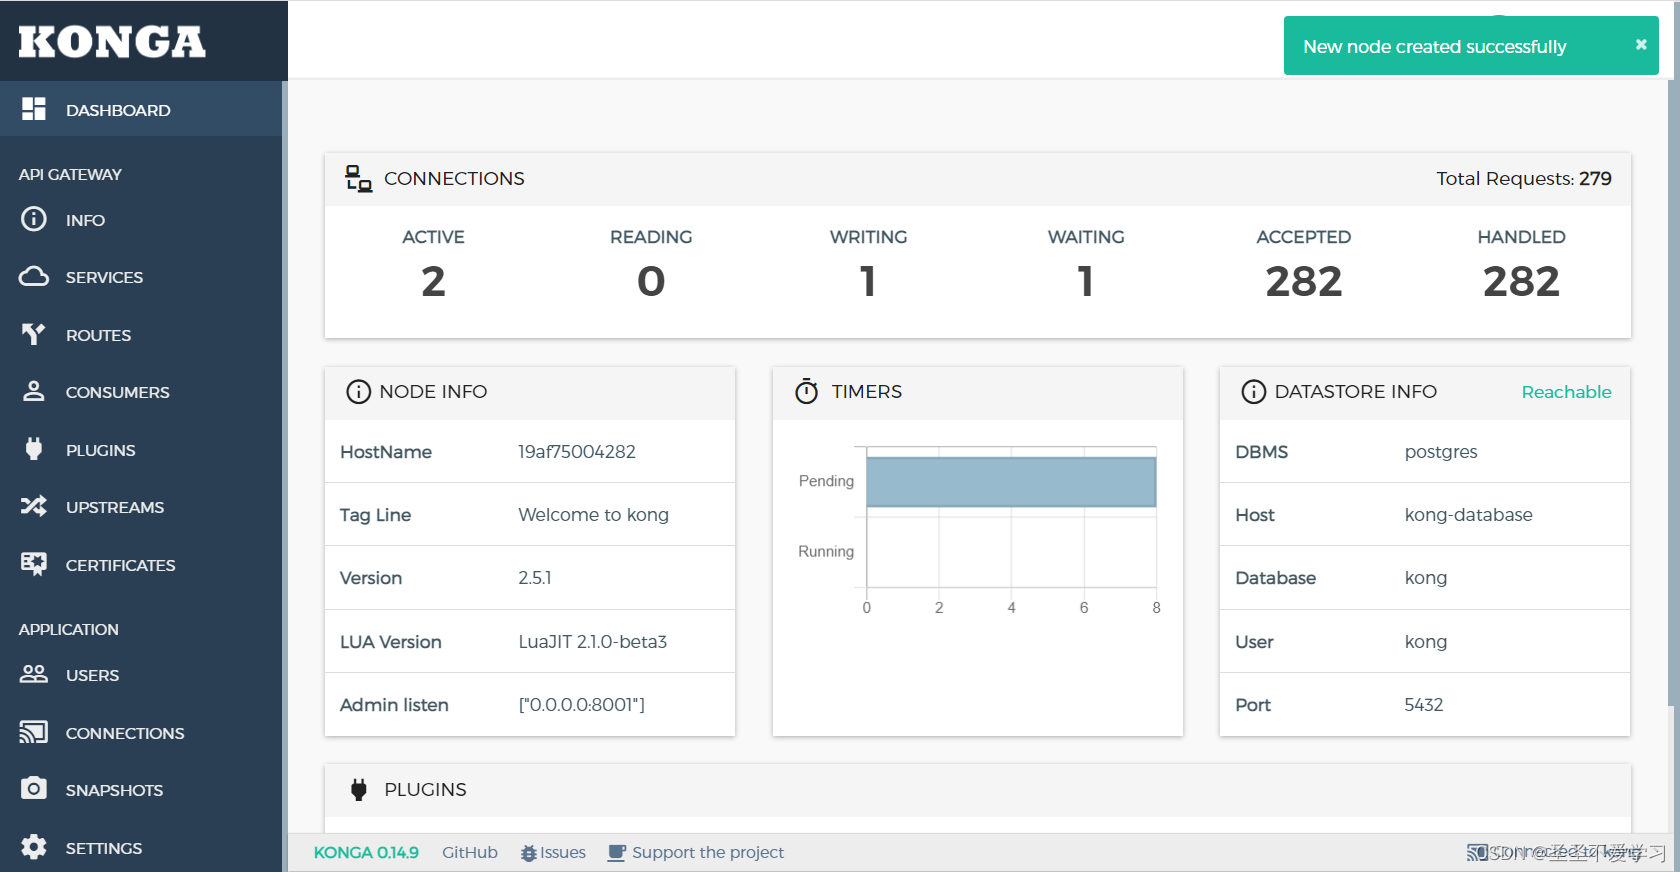Click the Port value 5432
The width and height of the screenshot is (1680, 872).
(1424, 704)
